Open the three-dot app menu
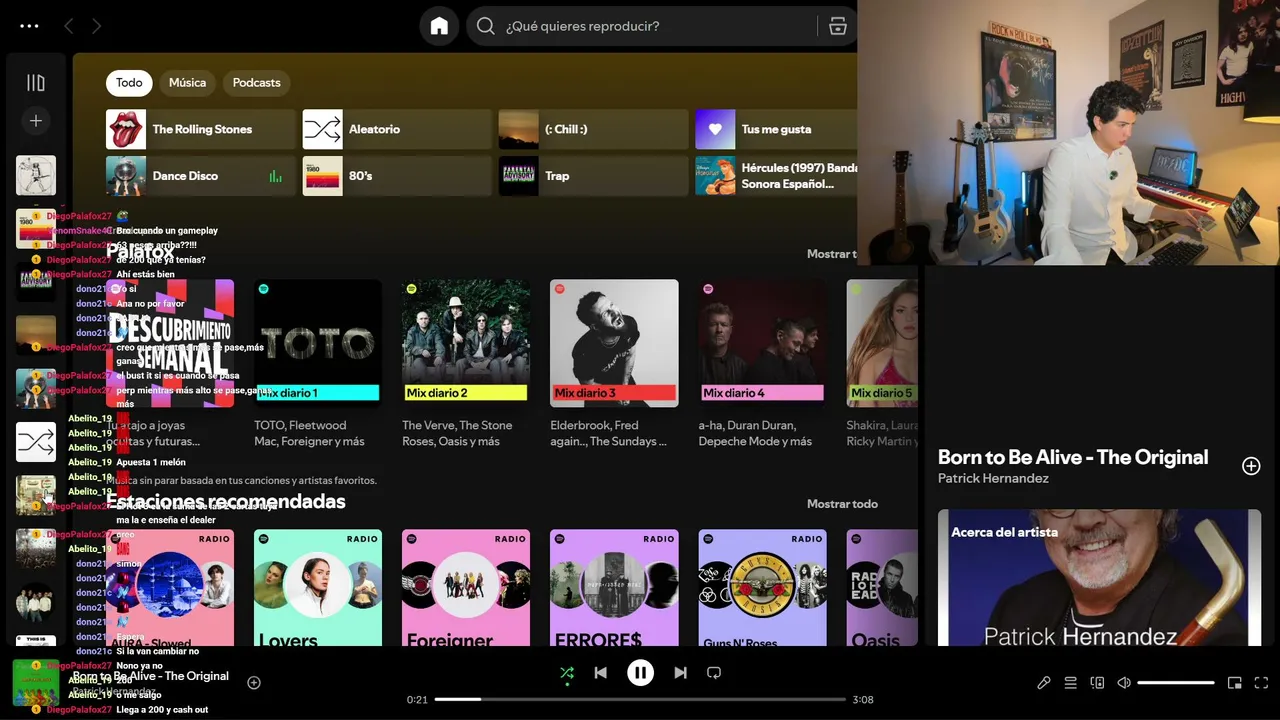 coord(29,26)
